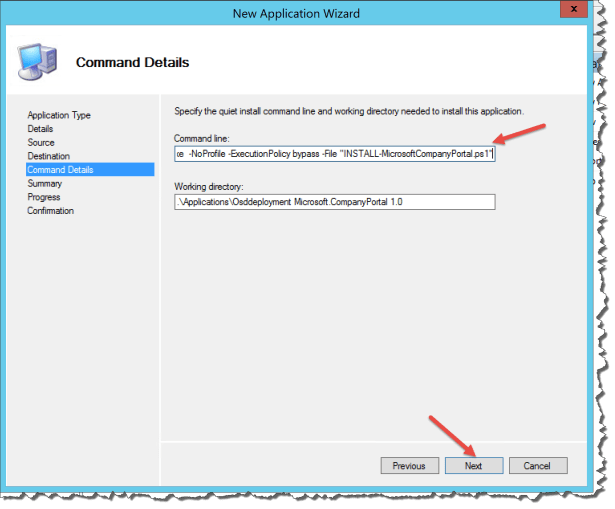Viewport: 615px width, 509px height.
Task: Open the Confirmation wizard step
Action: tap(50, 211)
